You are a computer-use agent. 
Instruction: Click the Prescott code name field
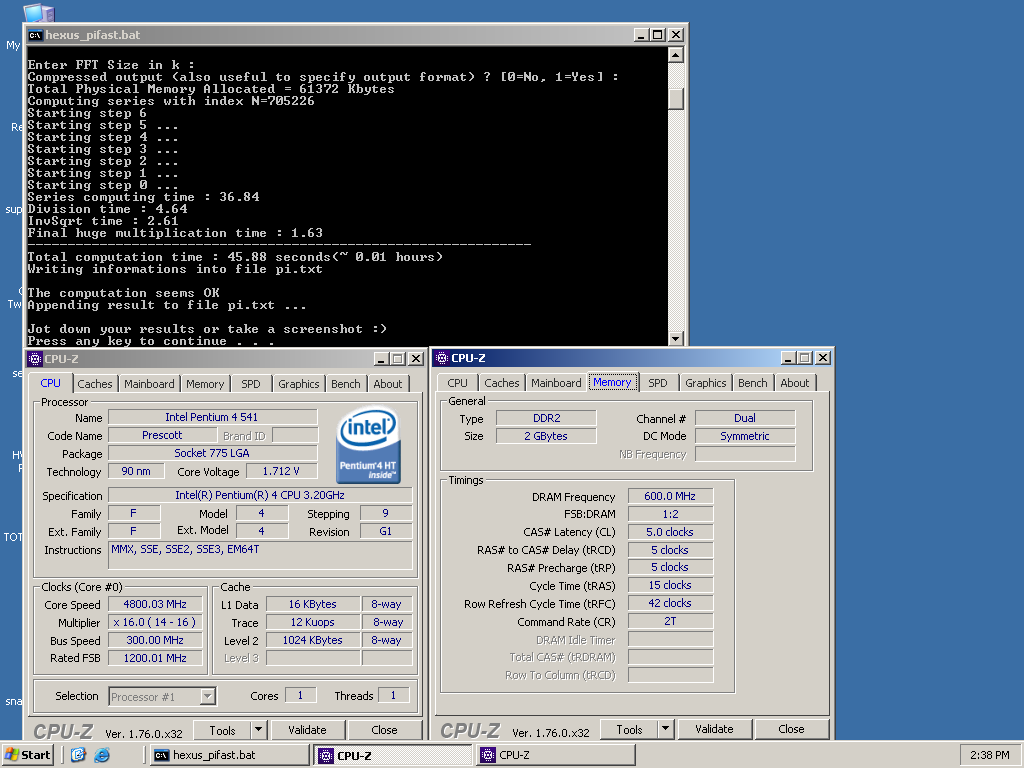[x=162, y=436]
